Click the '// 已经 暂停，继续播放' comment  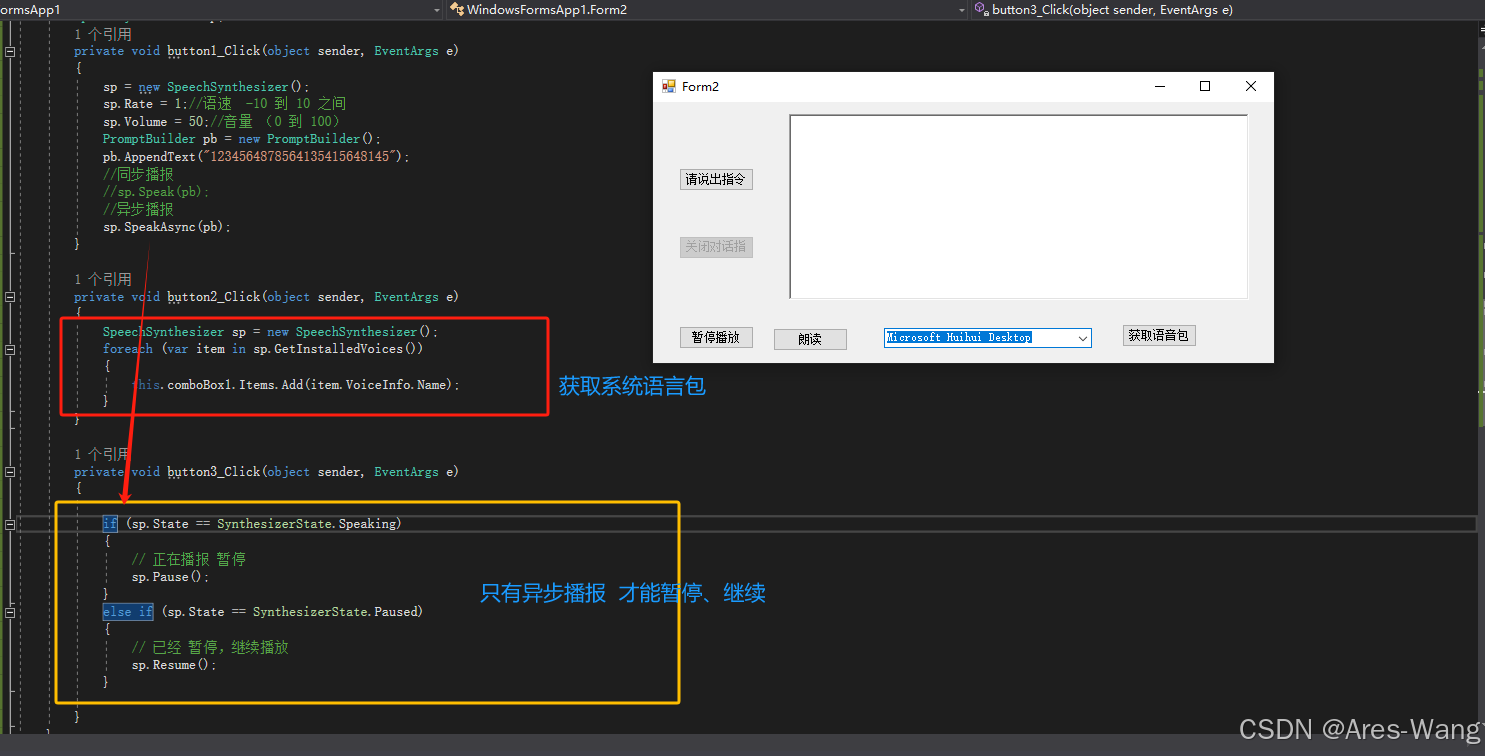pos(210,647)
